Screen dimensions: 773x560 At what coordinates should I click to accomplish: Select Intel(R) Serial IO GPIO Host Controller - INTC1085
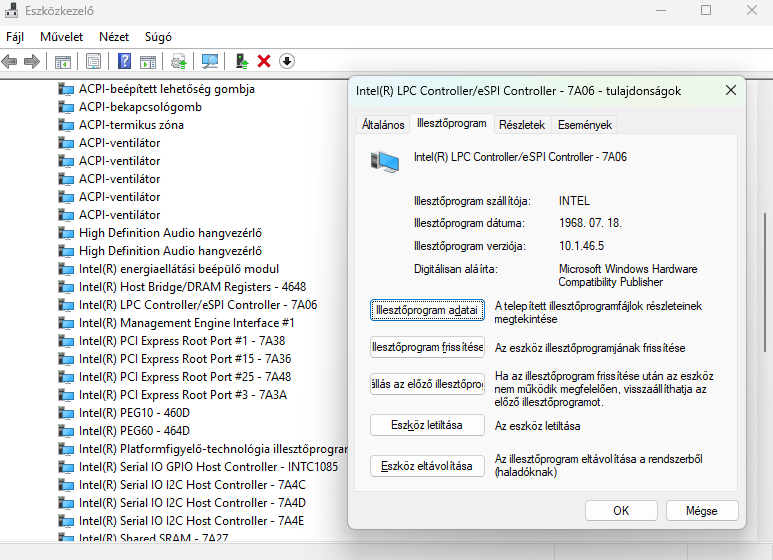(x=209, y=467)
